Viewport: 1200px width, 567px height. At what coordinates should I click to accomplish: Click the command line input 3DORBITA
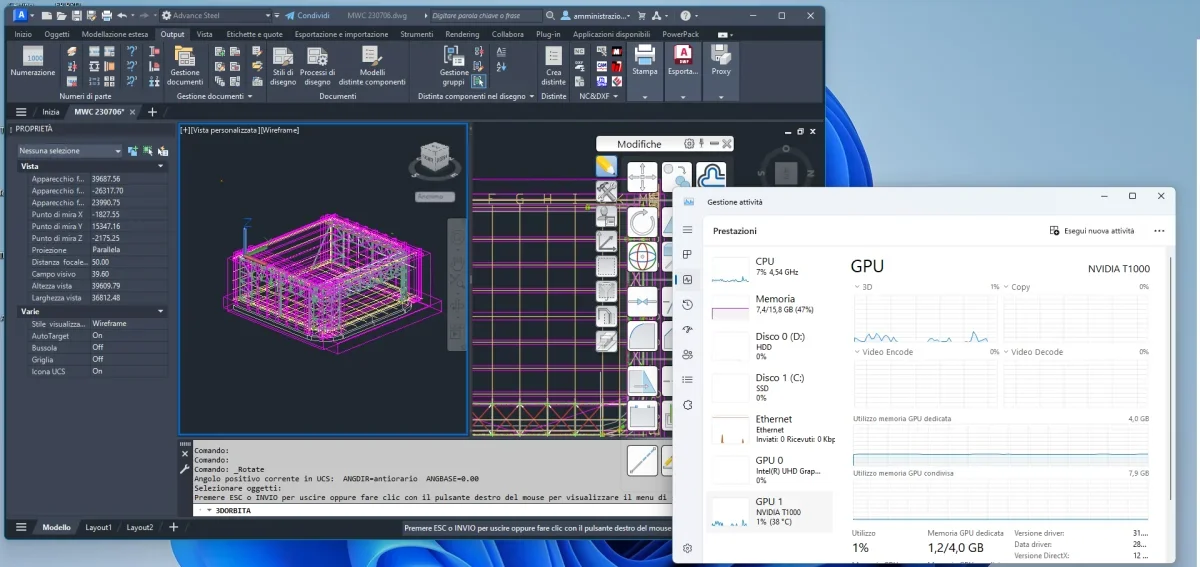coord(430,510)
